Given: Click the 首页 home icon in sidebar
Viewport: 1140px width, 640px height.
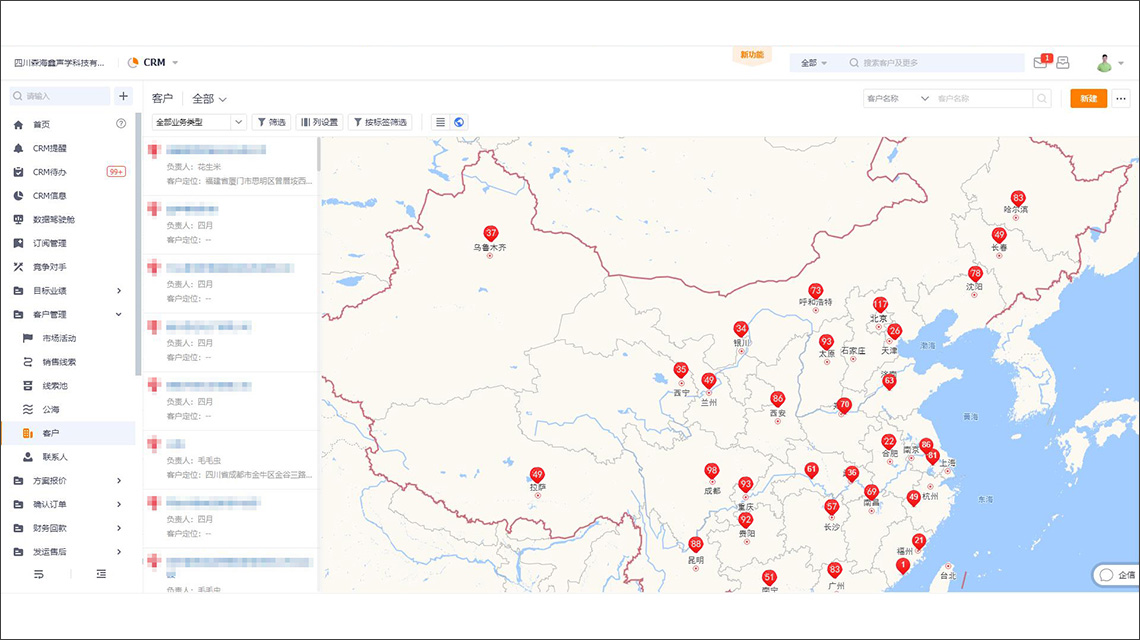Looking at the screenshot, I should tap(19, 124).
